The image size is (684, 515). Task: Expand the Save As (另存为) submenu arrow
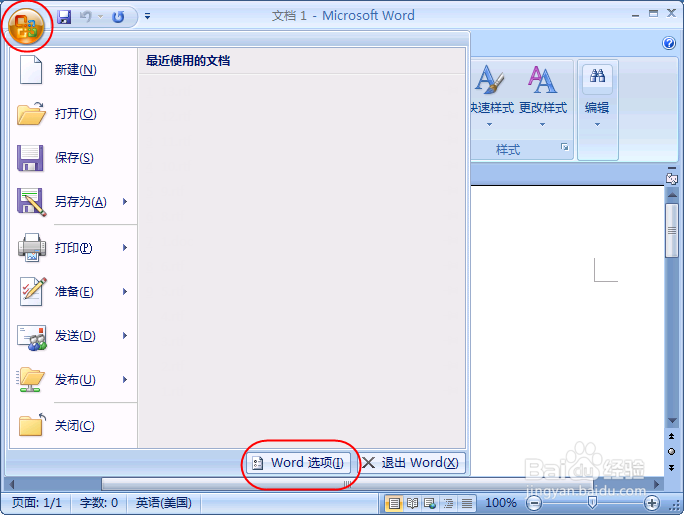[125, 201]
